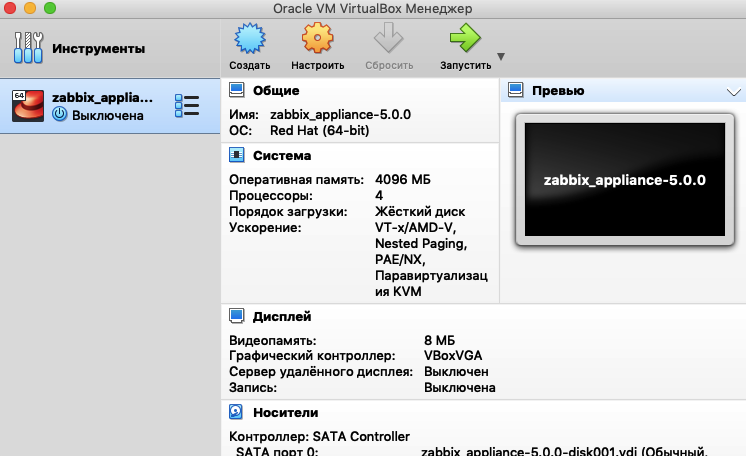Click the Выключена status text in sidebar
Image resolution: width=746 pixels, height=456 pixels.
pyautogui.click(x=108, y=116)
